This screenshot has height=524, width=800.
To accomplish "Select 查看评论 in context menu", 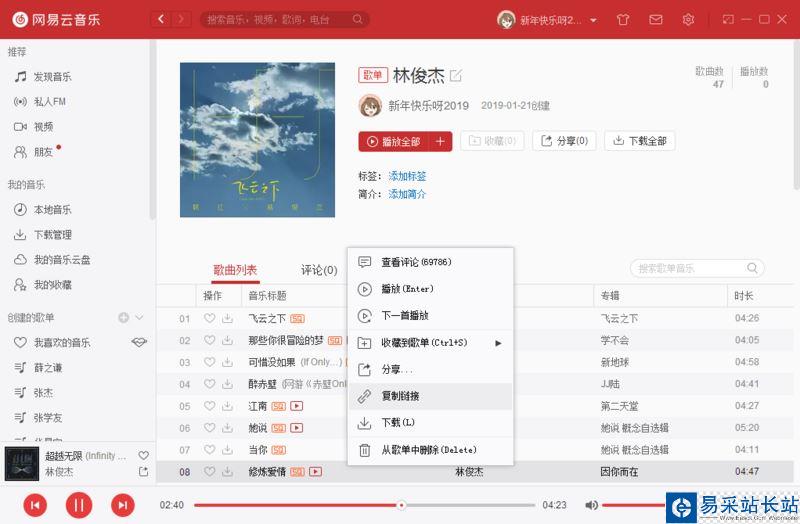I will point(430,262).
